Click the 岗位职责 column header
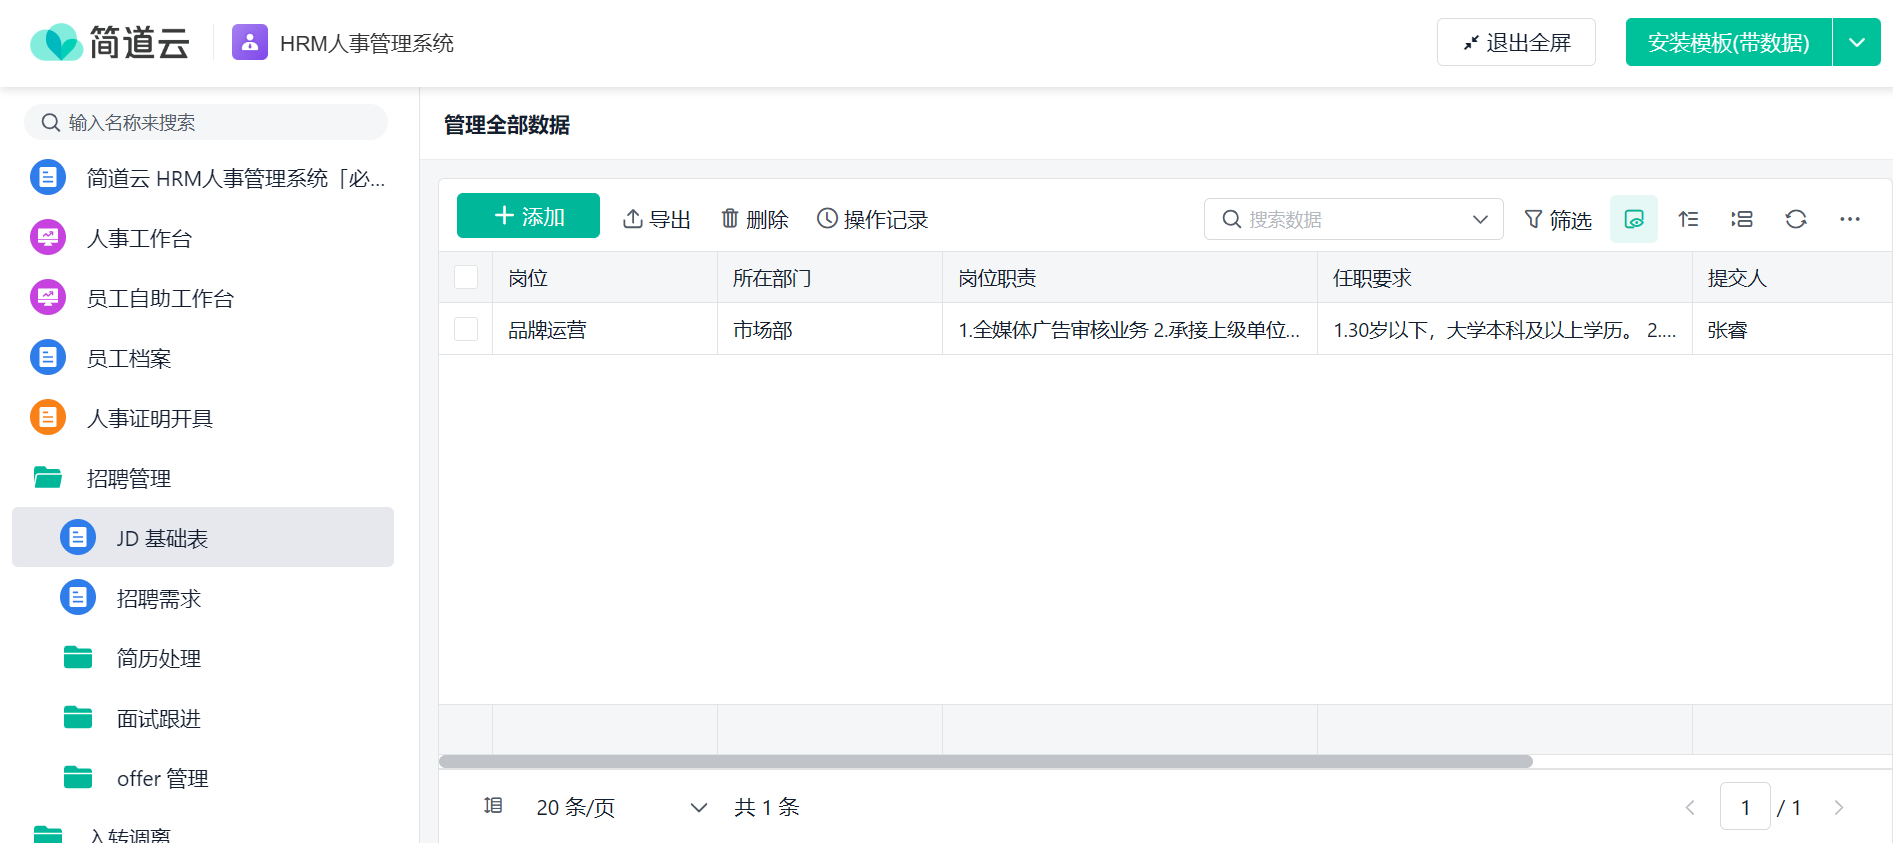1893x843 pixels. (1130, 278)
